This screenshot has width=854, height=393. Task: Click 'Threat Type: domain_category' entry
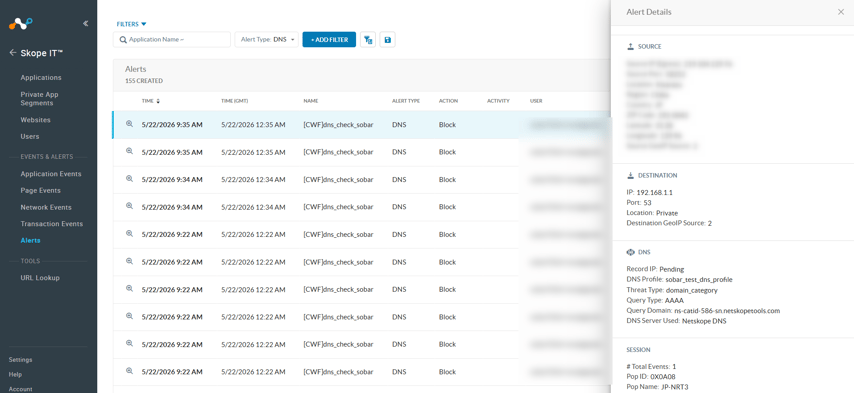[672, 290]
